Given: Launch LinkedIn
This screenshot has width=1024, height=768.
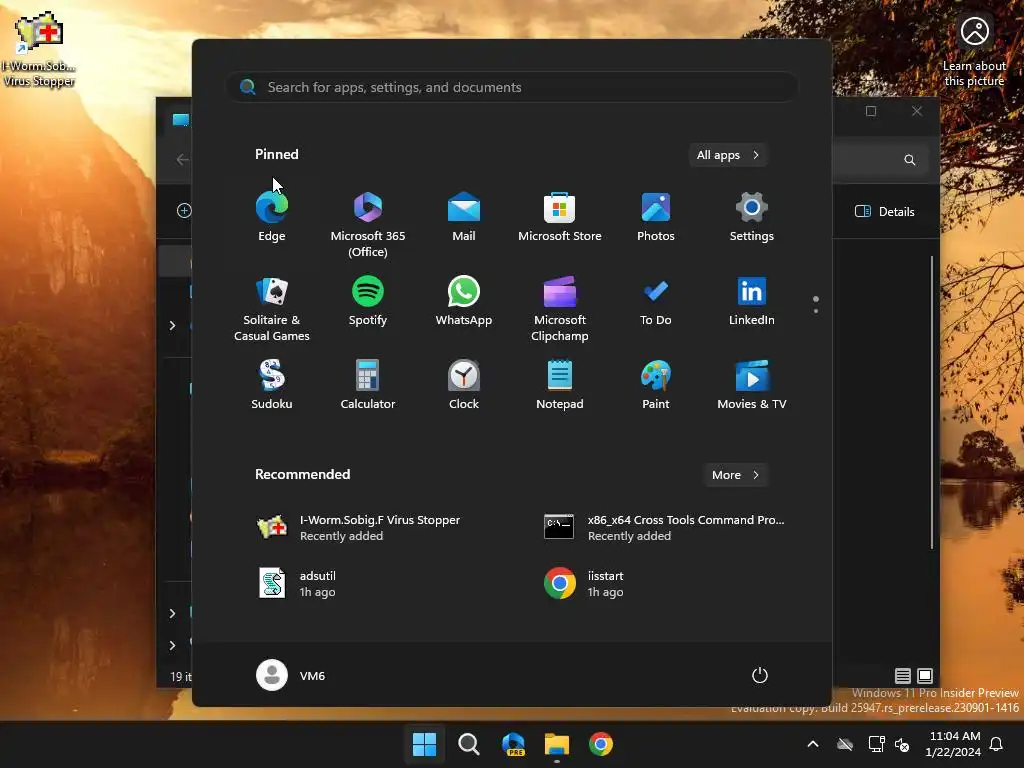Looking at the screenshot, I should click(x=752, y=301).
